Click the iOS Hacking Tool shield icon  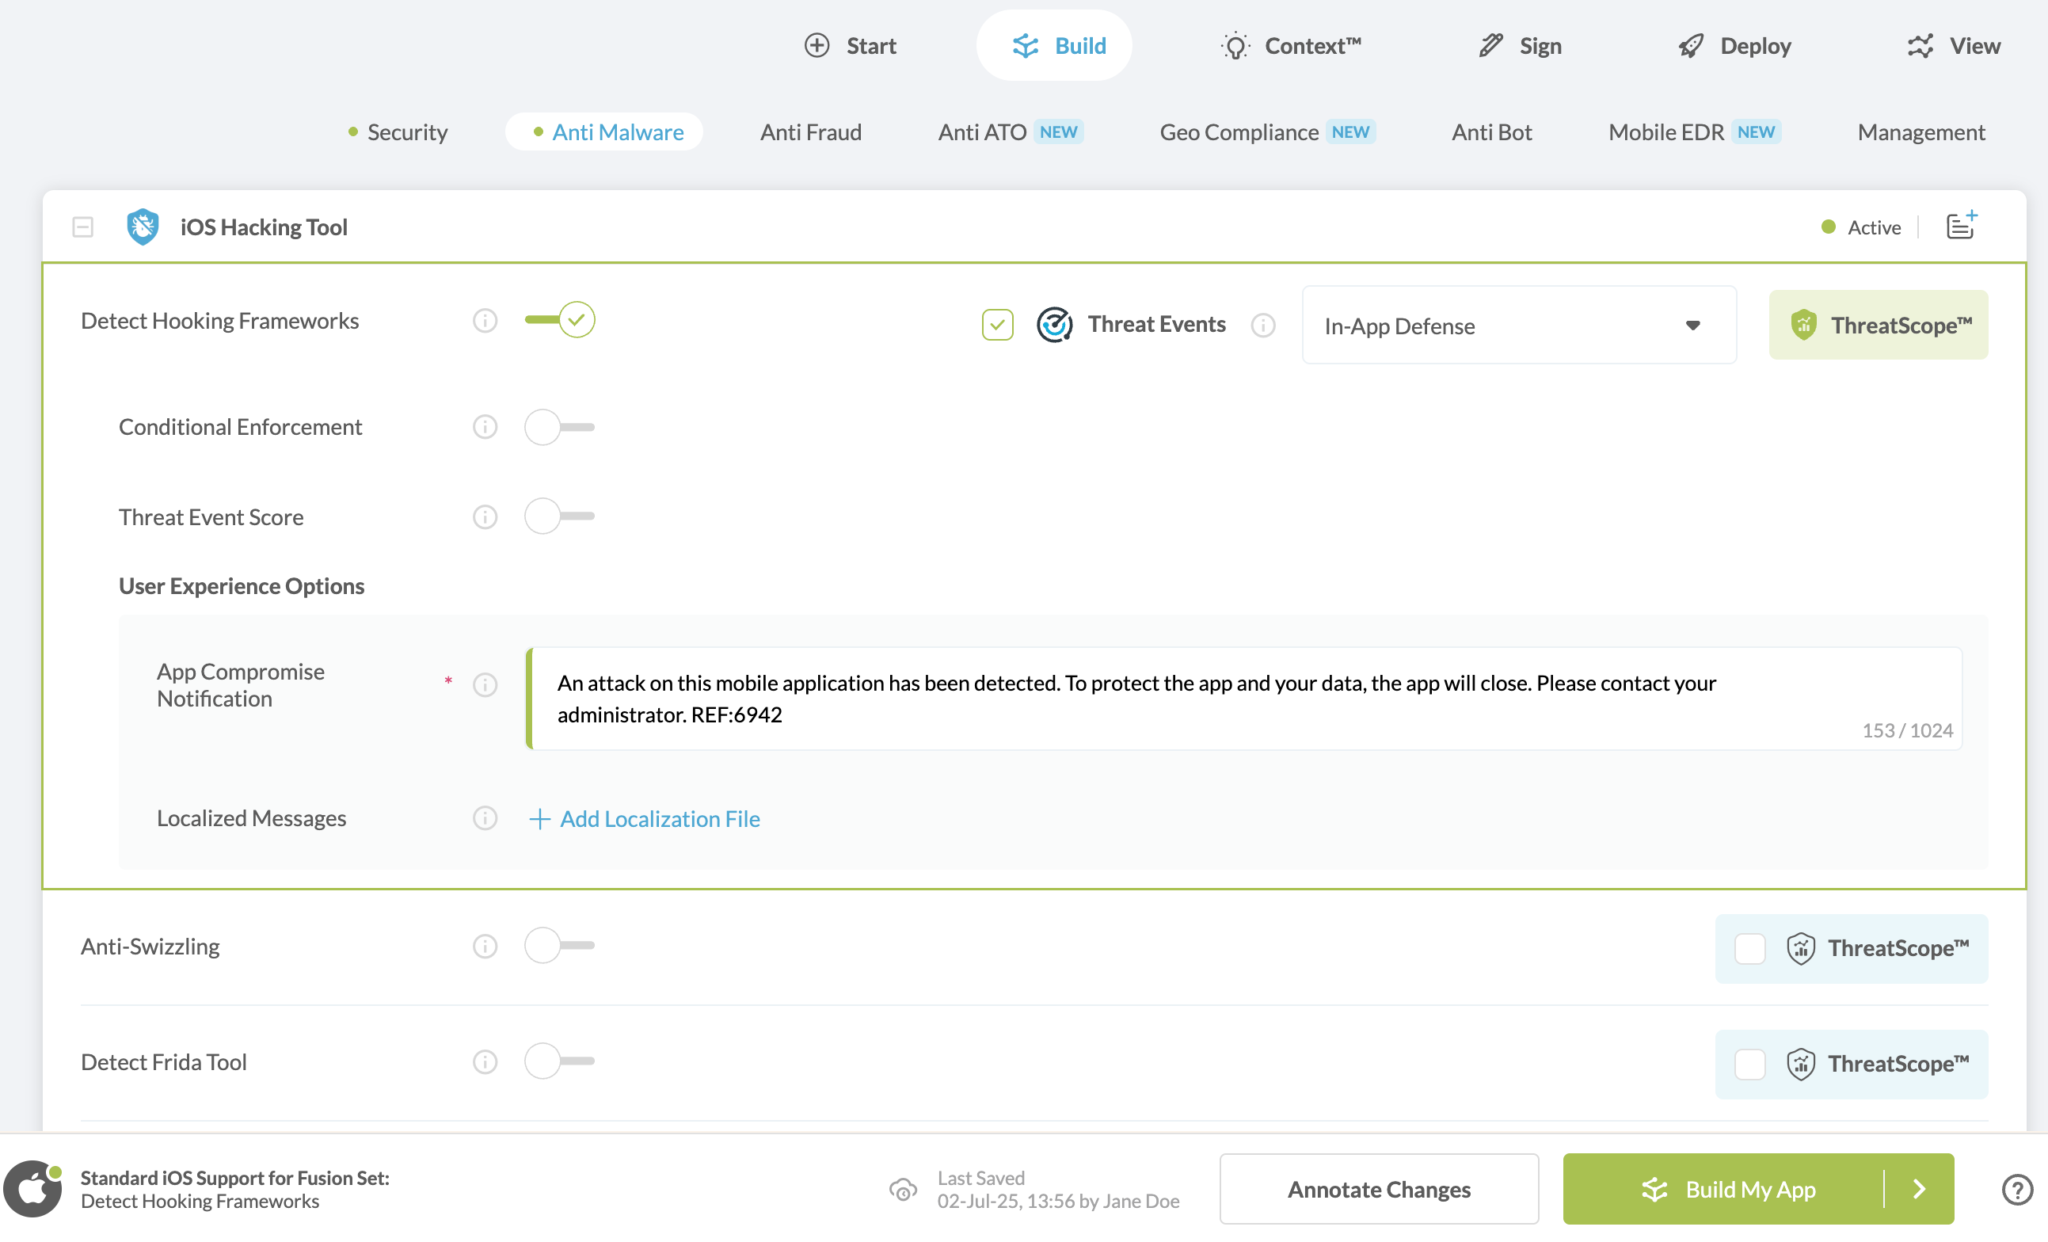(x=143, y=227)
